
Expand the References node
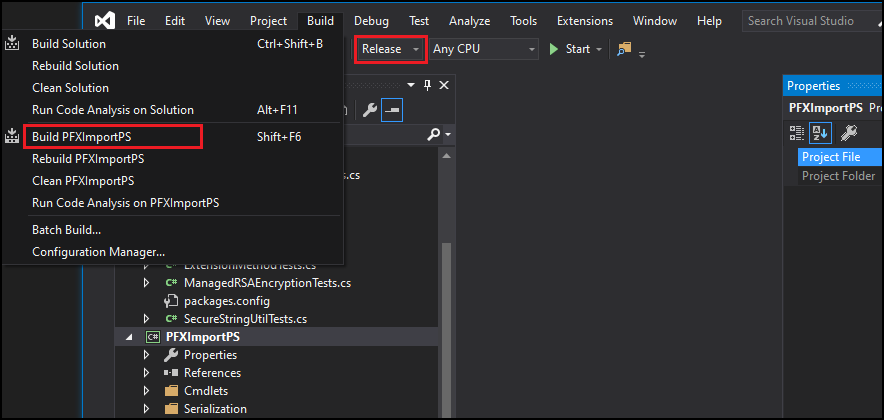coord(147,373)
